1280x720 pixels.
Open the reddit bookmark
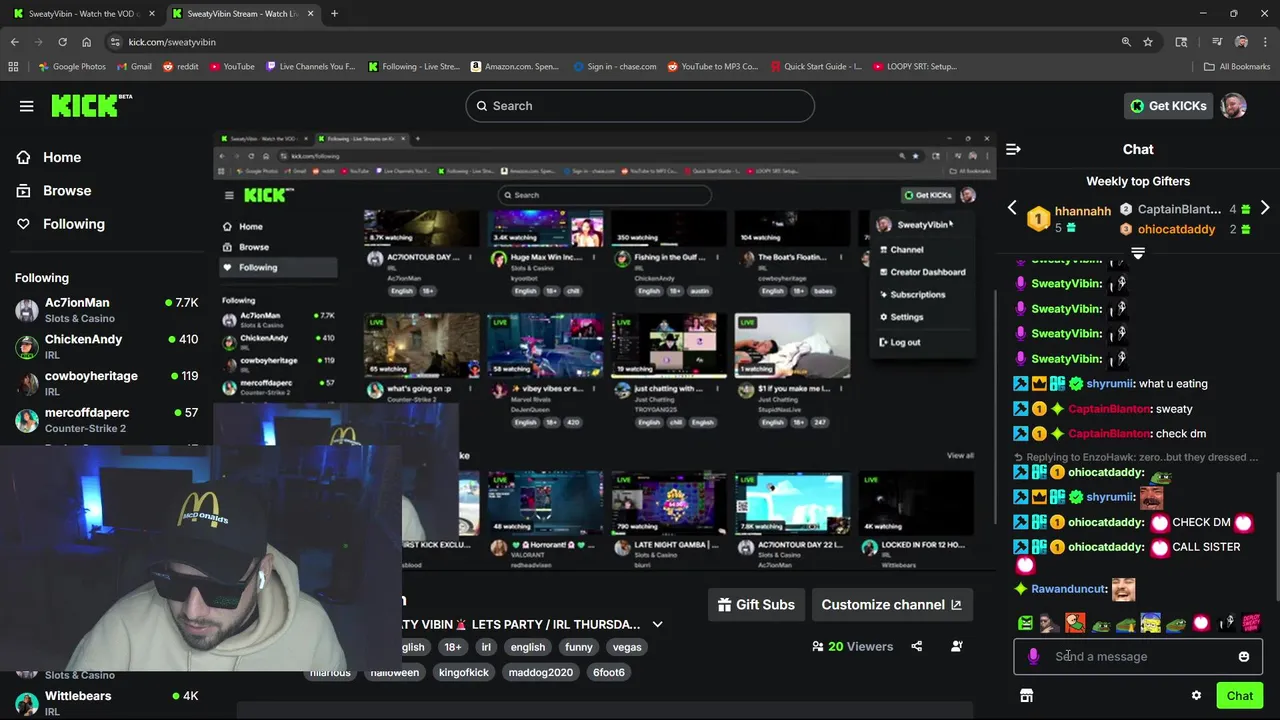181,67
